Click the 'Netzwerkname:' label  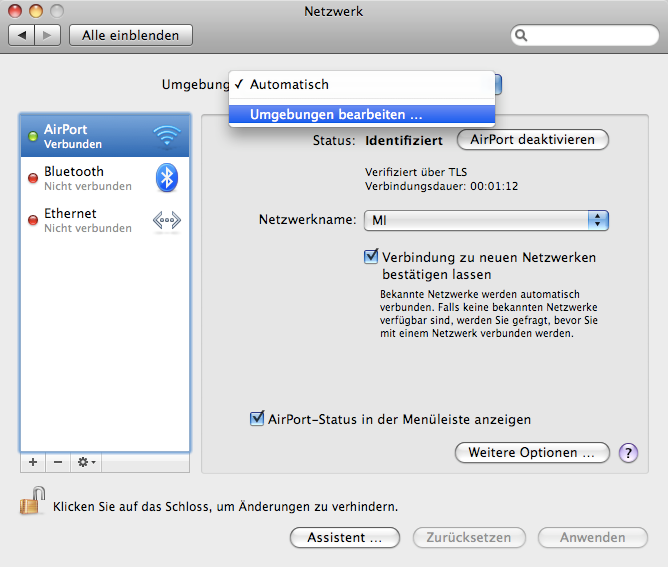point(307,219)
